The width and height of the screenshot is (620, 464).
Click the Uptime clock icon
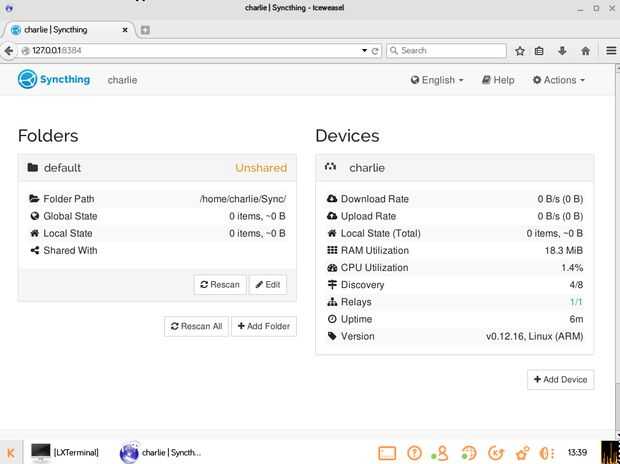click(x=332, y=319)
